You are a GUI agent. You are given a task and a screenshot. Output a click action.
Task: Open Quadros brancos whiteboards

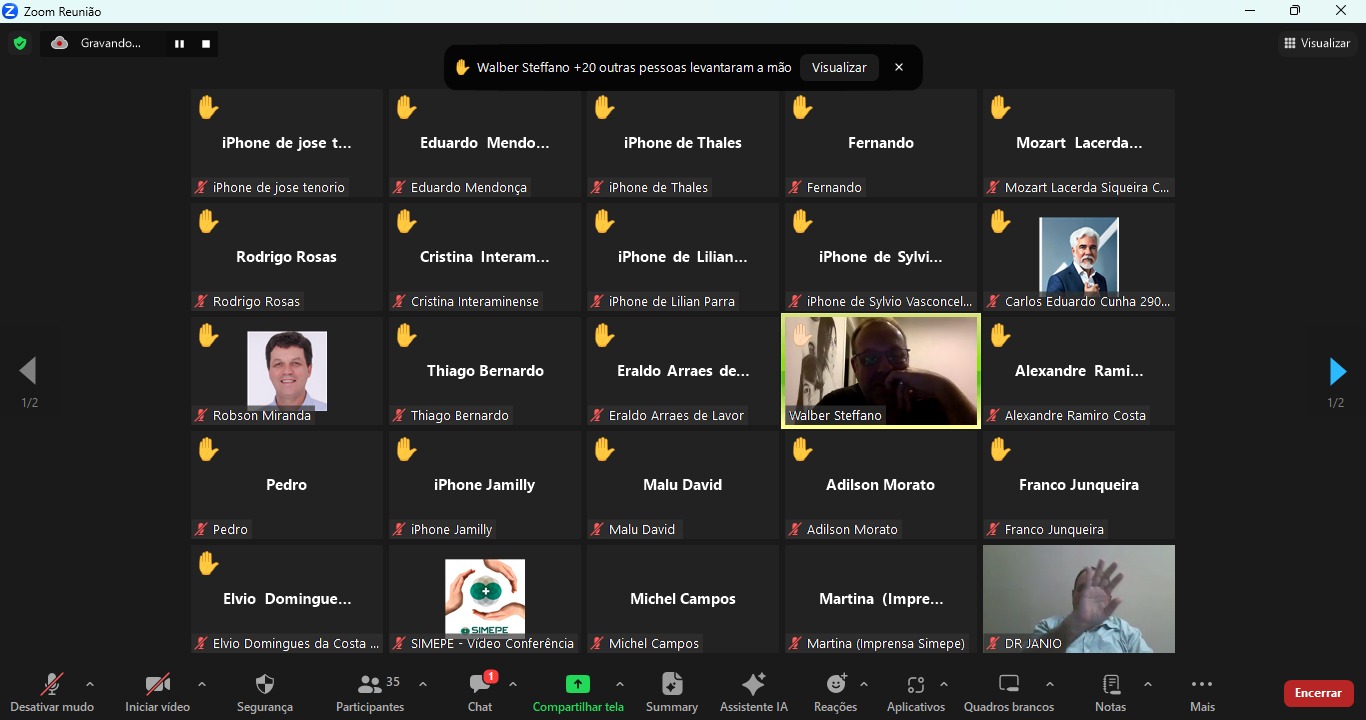coord(1008,692)
